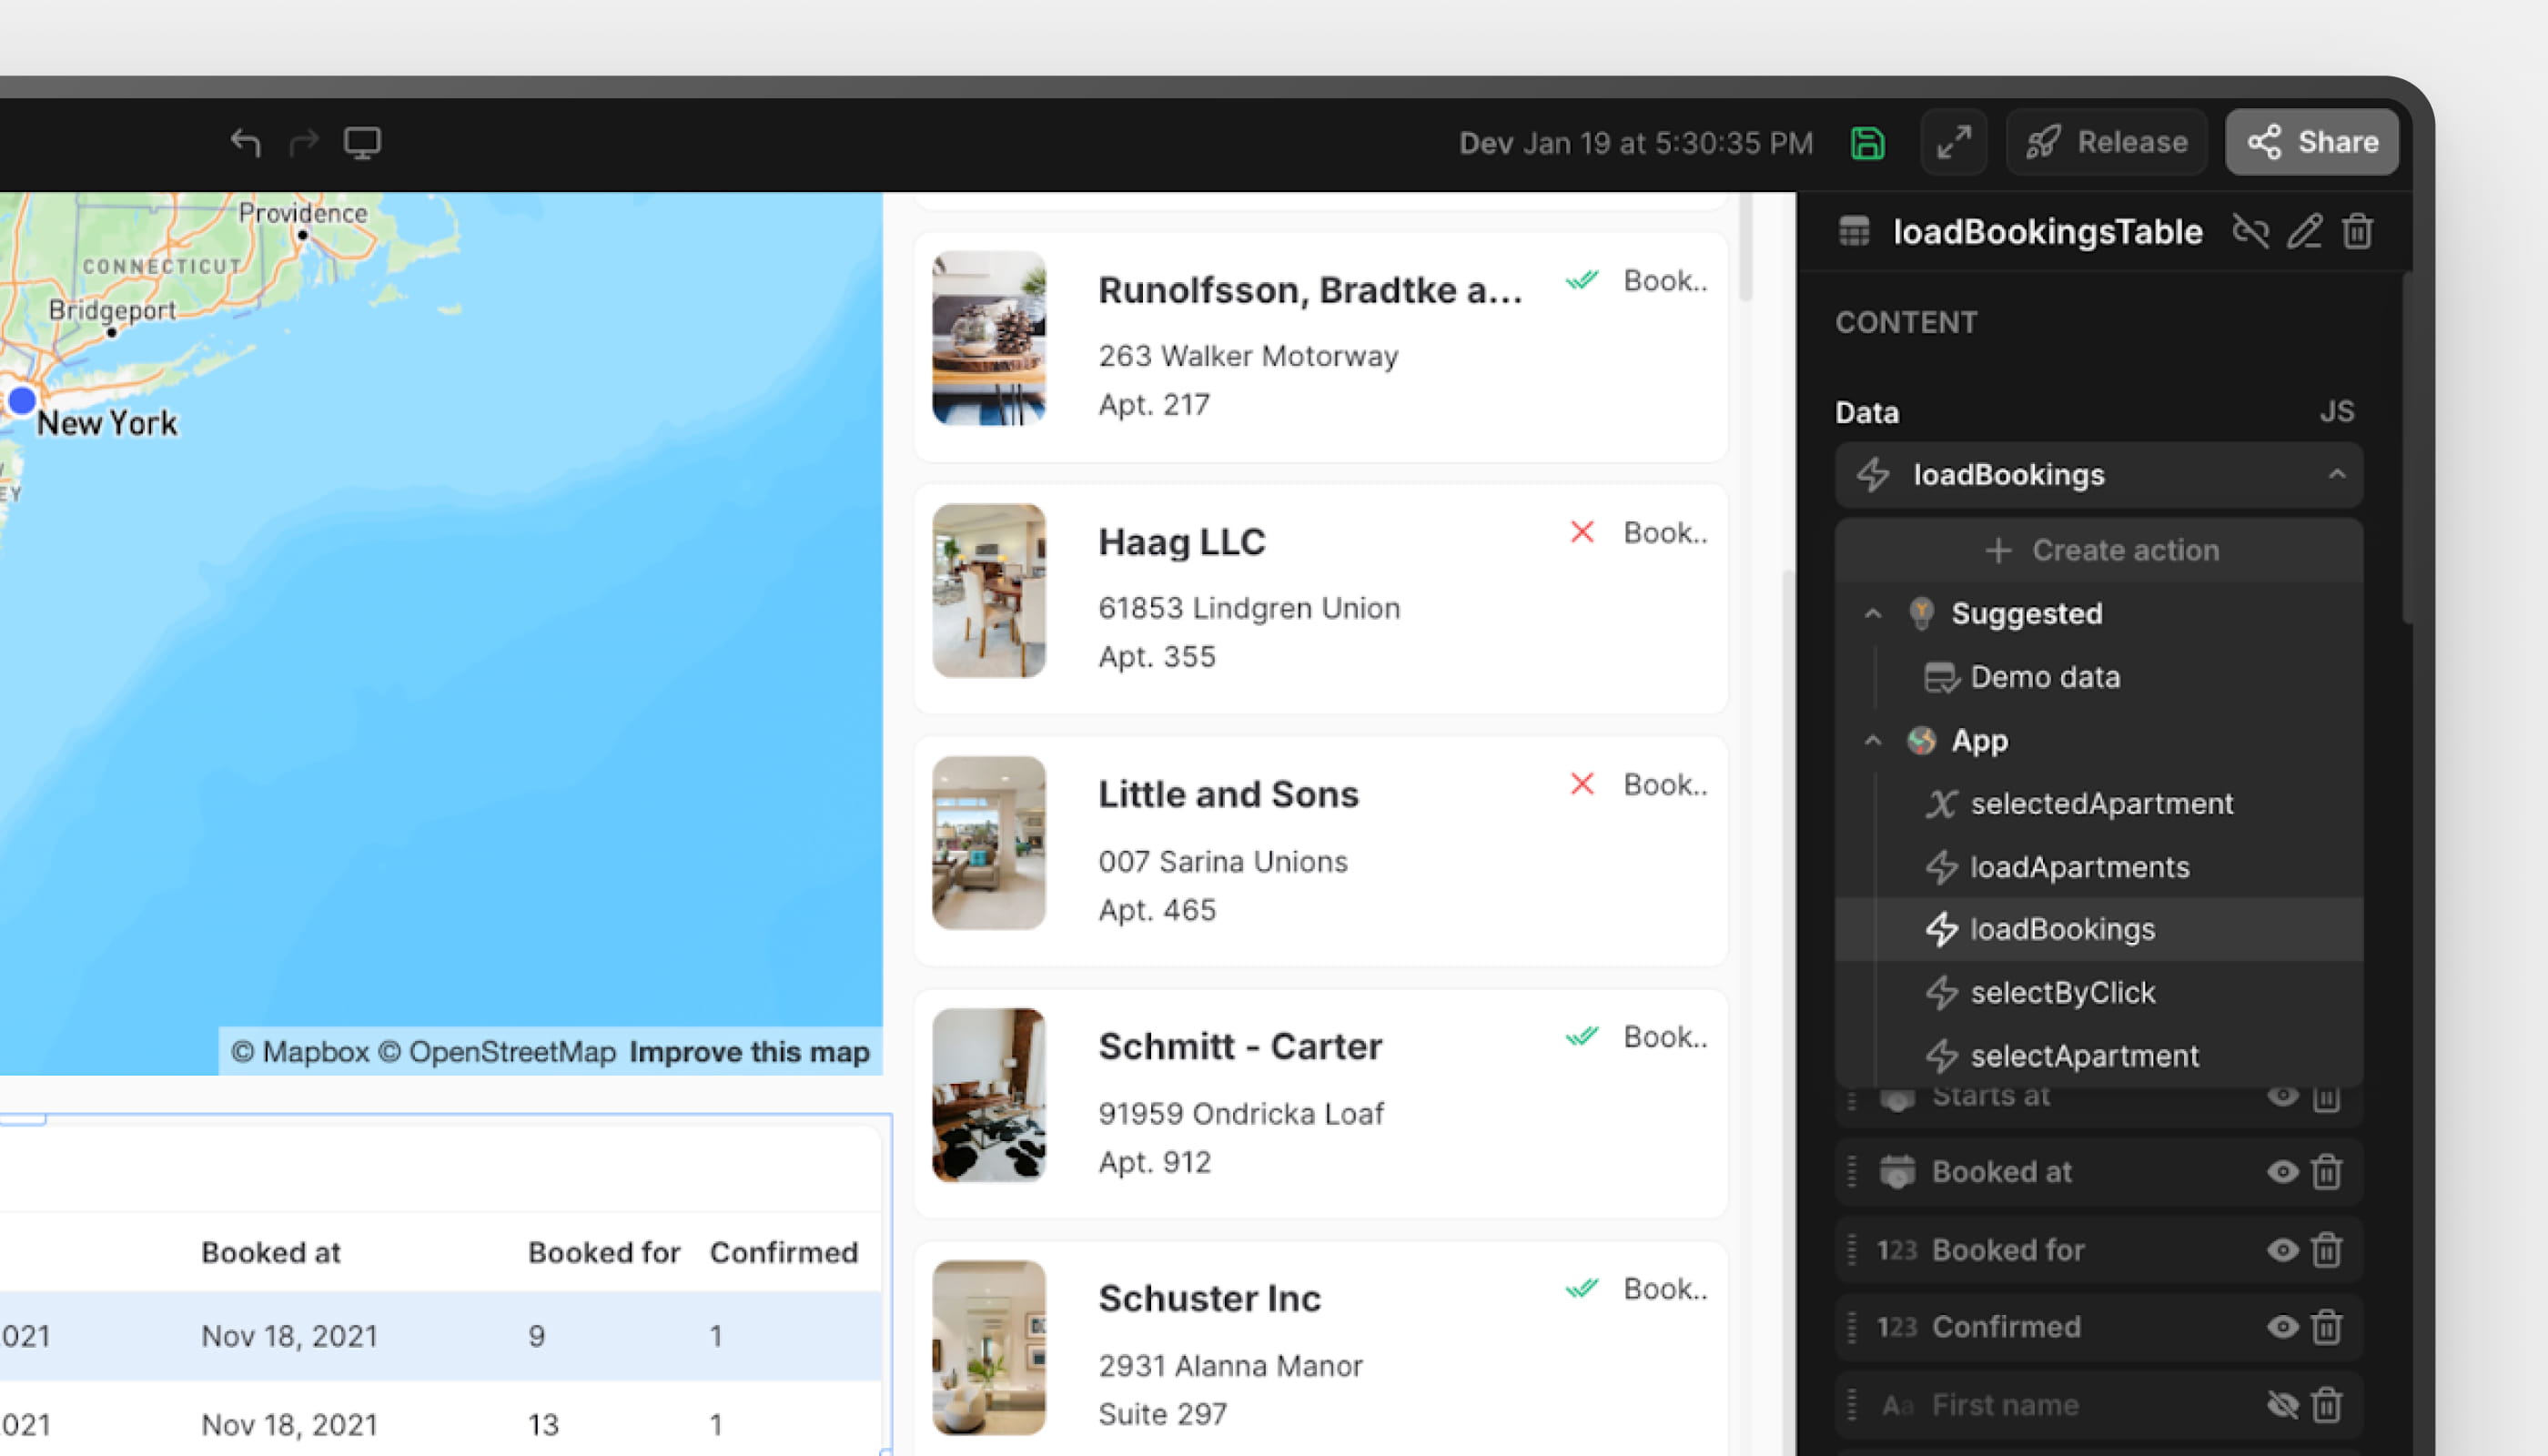Screen dimensions: 2548x1456
Task: Collapse the App group
Action: point(1873,741)
